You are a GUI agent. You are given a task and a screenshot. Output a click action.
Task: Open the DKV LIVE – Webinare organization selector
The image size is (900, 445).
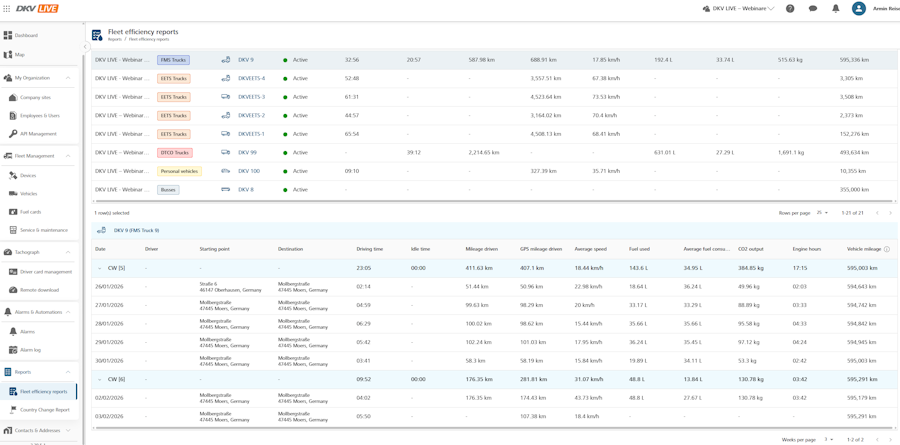point(738,9)
